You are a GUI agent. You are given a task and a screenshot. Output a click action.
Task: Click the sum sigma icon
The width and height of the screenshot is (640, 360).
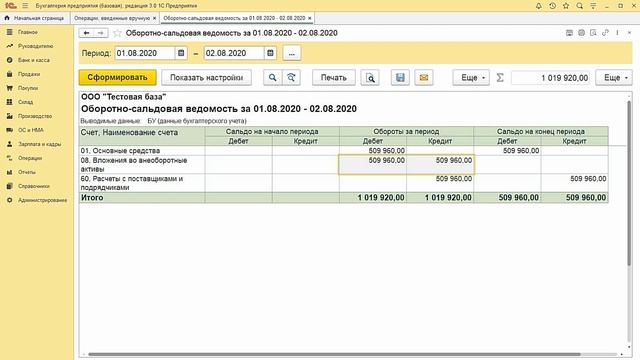[x=500, y=78]
